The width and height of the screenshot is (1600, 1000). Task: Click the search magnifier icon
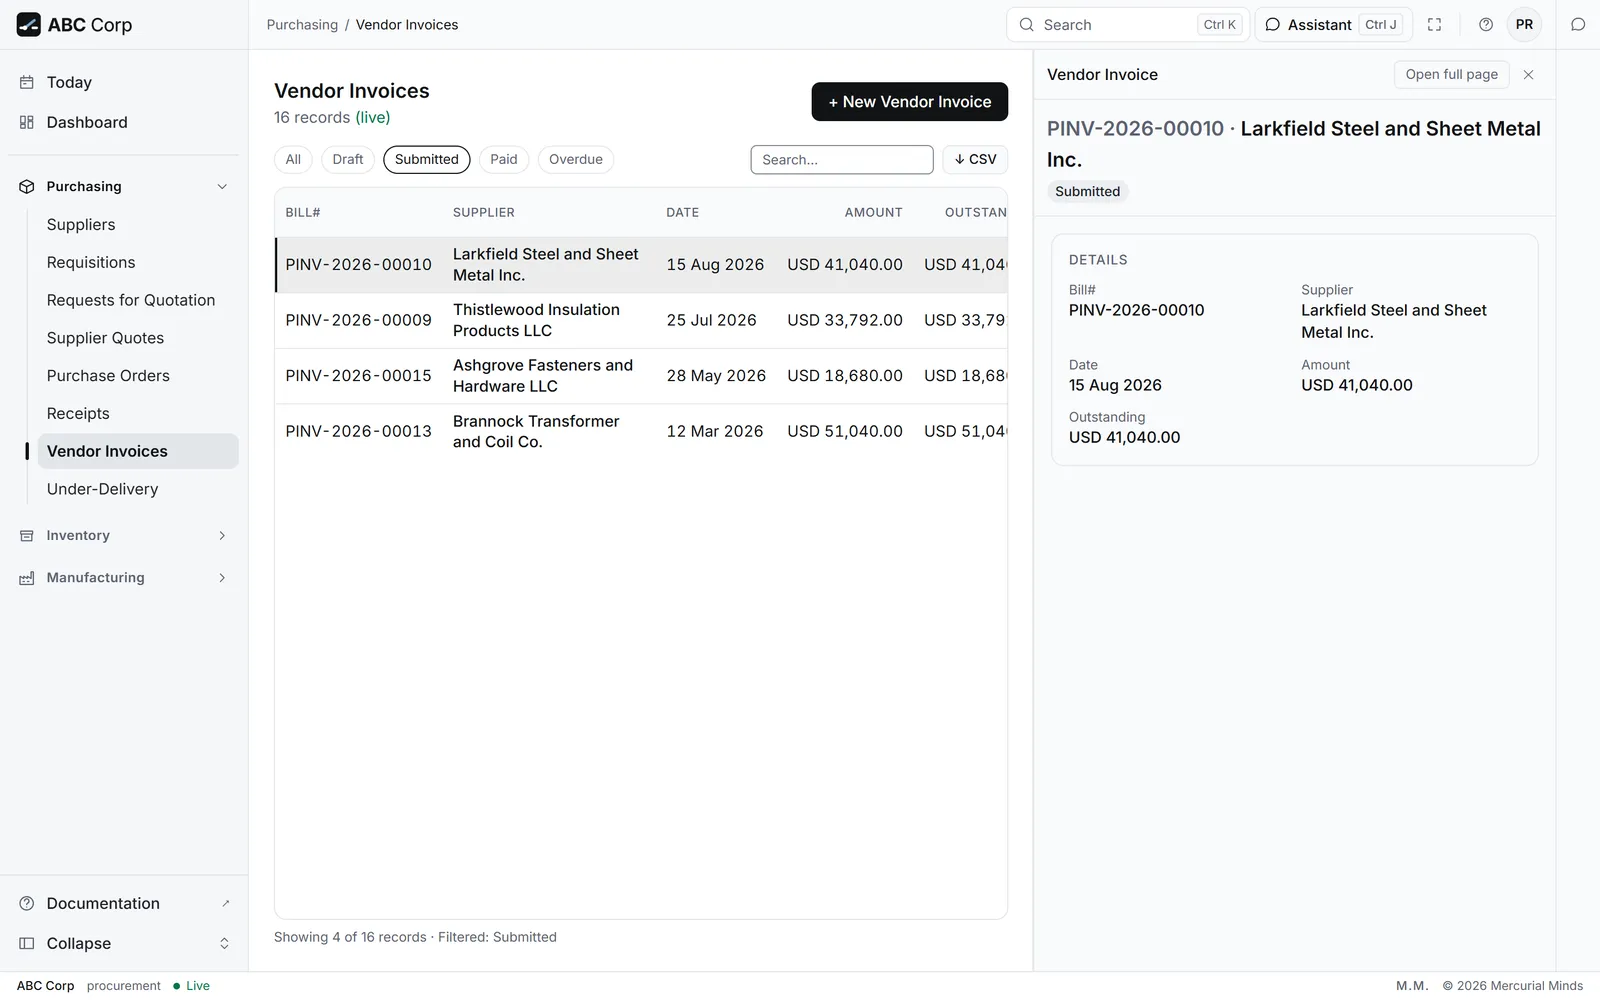1026,25
